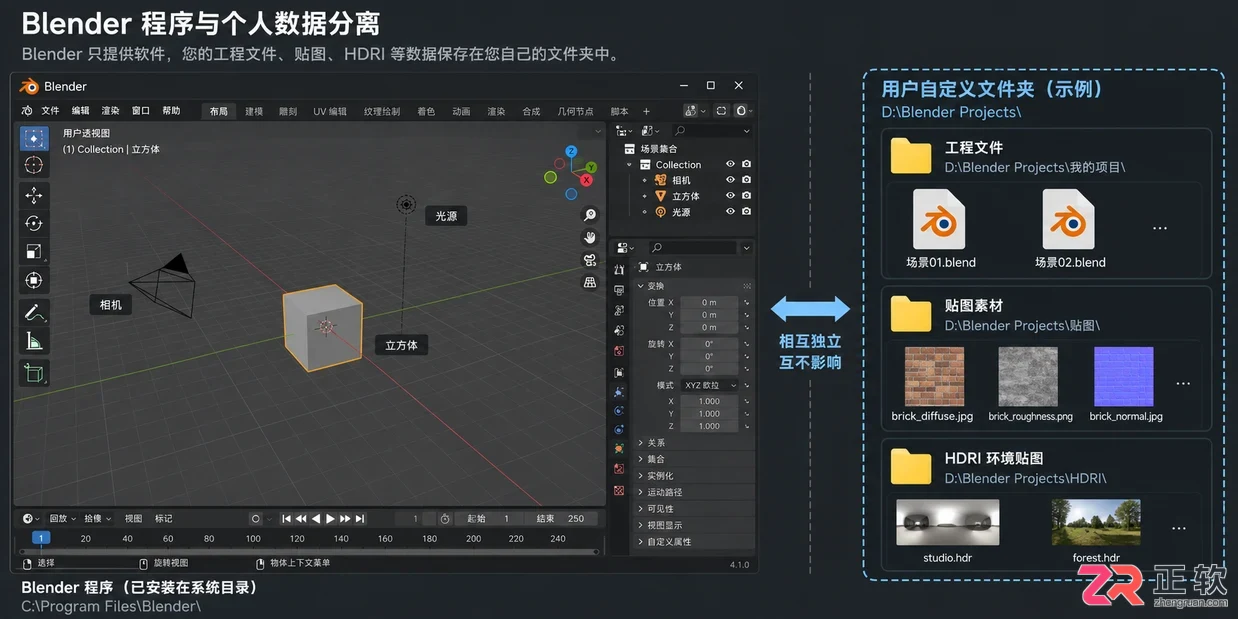Open the XYZ 欧拉 rotation mode dropdown
The height and width of the screenshot is (619, 1238).
709,385
